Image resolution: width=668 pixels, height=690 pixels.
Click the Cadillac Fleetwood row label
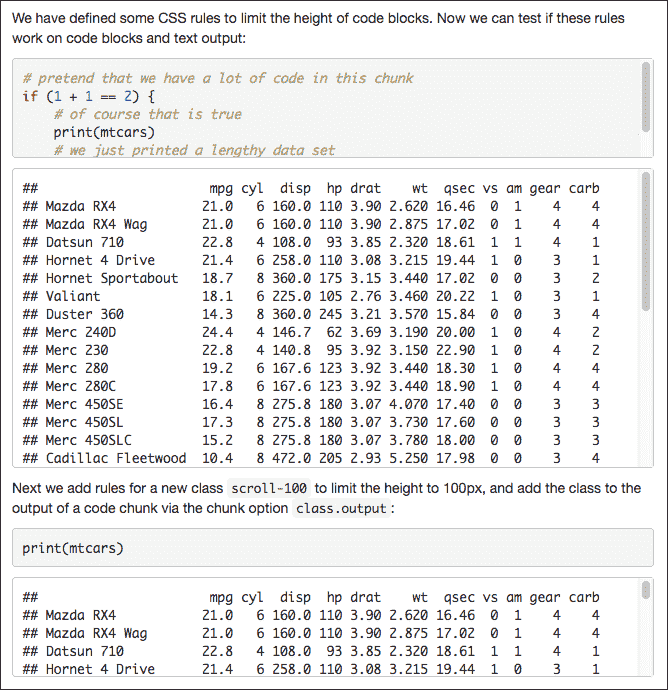click(115, 458)
